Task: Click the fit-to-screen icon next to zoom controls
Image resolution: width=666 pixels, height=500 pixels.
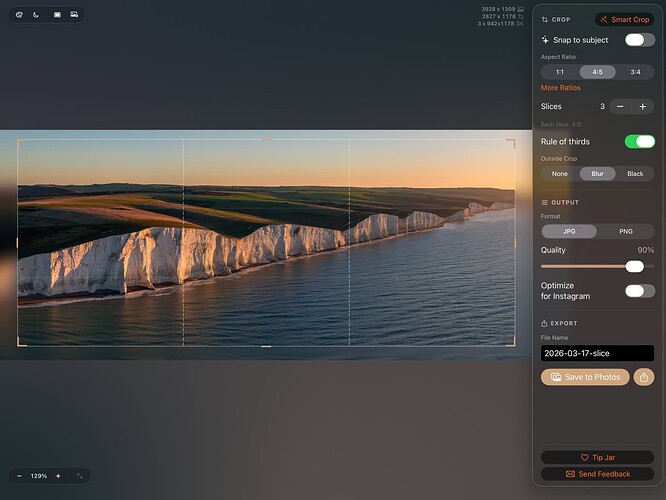Action: 80,476
